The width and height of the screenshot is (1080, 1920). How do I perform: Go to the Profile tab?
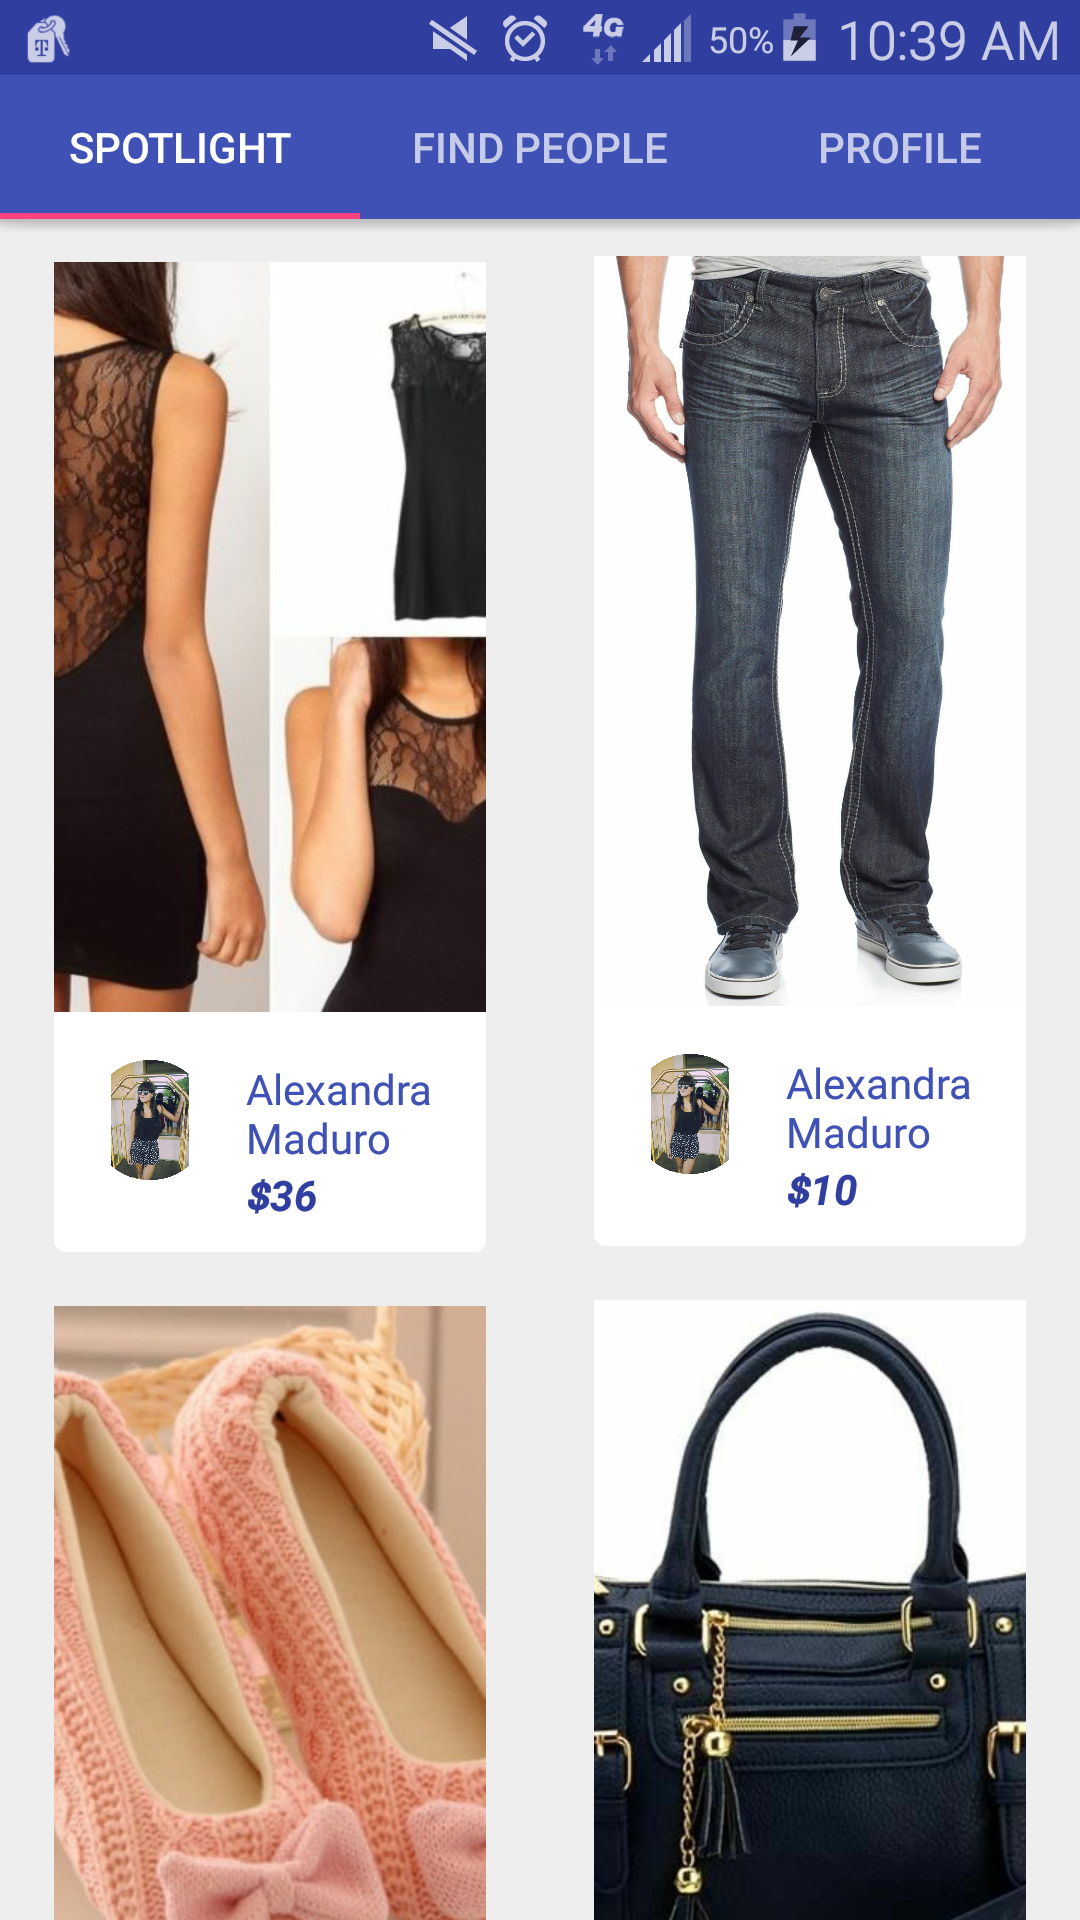[x=900, y=148]
